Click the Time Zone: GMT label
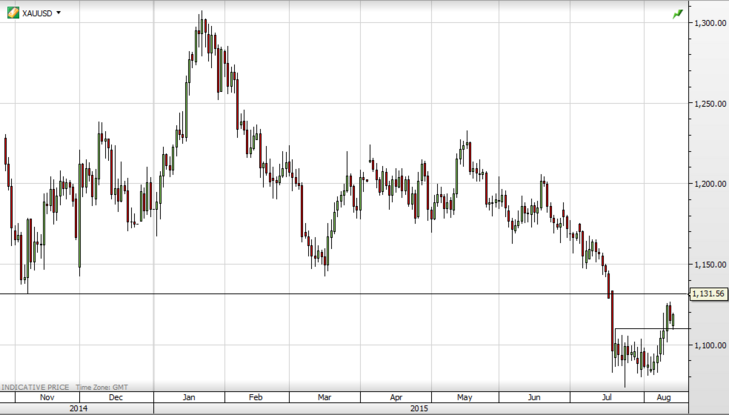The width and height of the screenshot is (729, 415). (104, 386)
